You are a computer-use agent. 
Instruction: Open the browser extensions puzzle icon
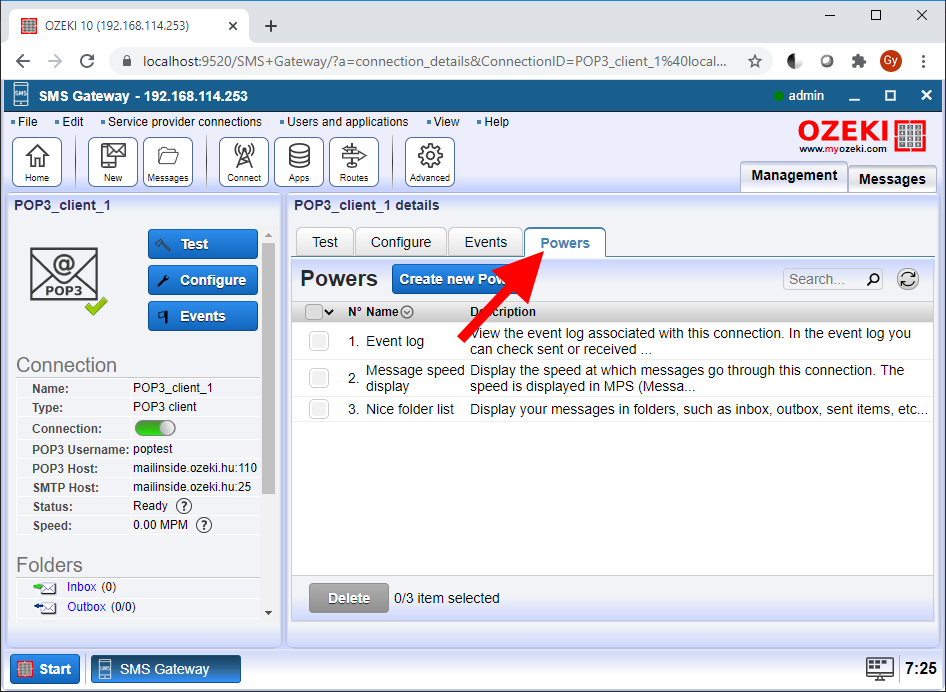pyautogui.click(x=858, y=61)
